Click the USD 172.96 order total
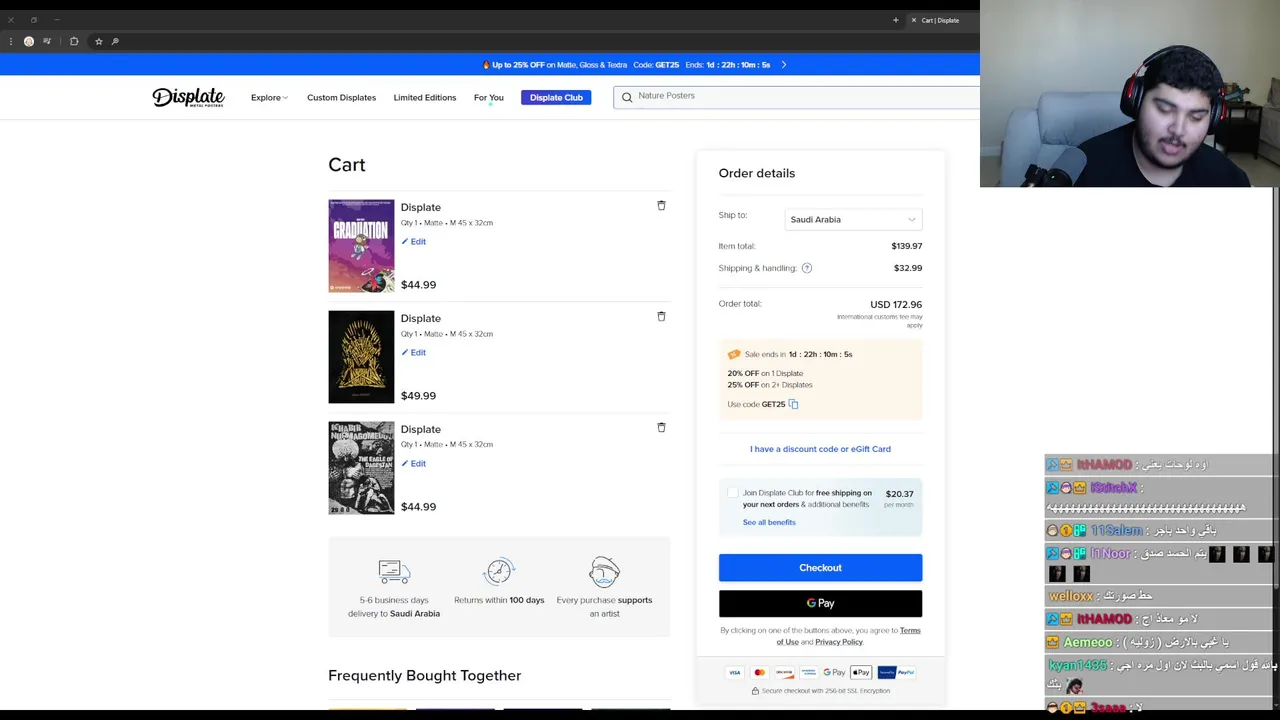Viewport: 1280px width, 720px height. click(896, 304)
